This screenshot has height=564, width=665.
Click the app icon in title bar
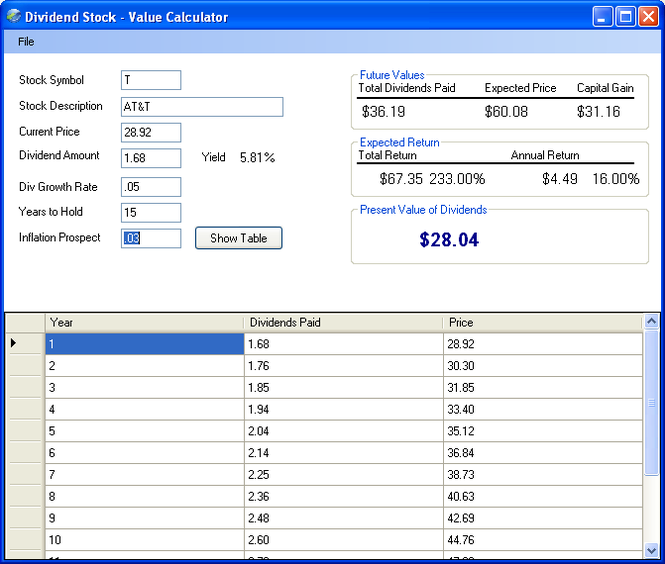click(x=13, y=16)
